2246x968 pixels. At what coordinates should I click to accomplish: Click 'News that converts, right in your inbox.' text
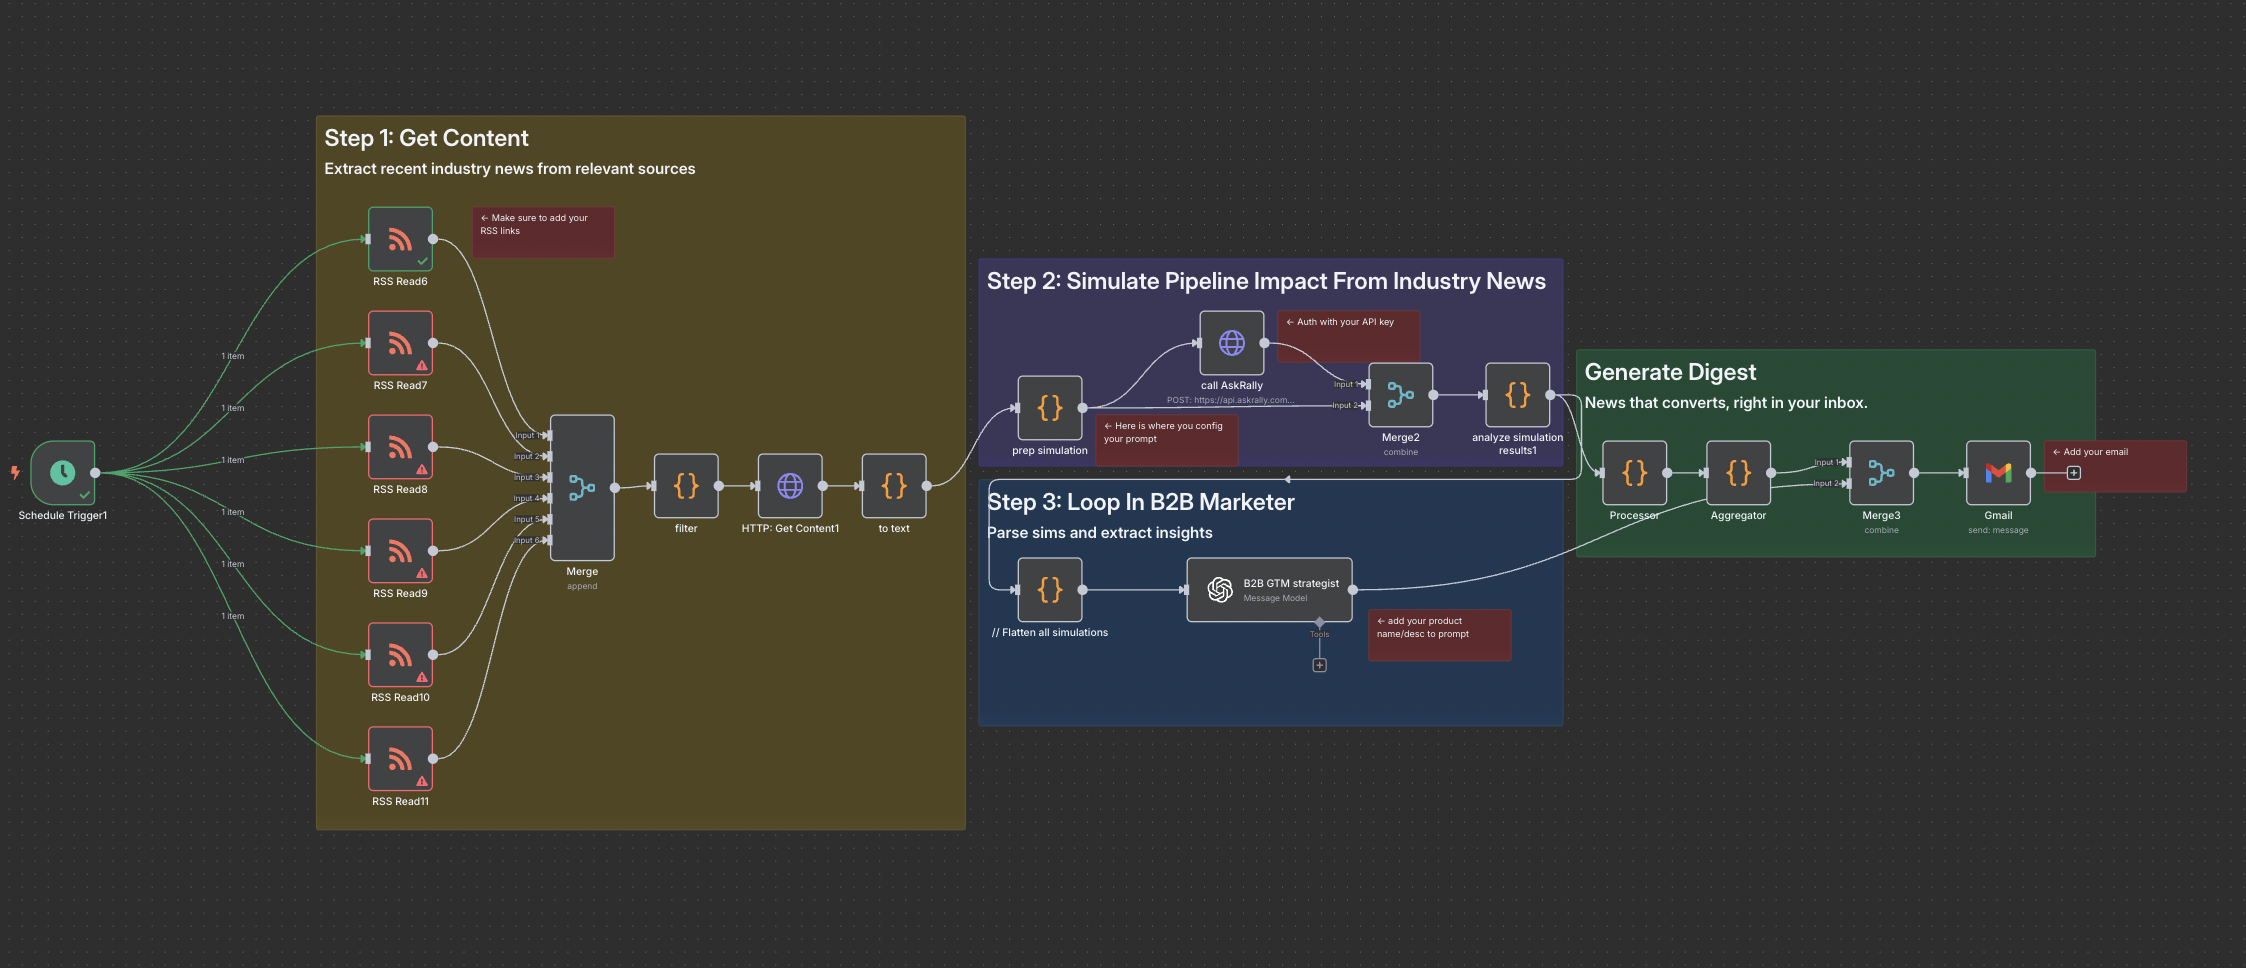point(1726,403)
